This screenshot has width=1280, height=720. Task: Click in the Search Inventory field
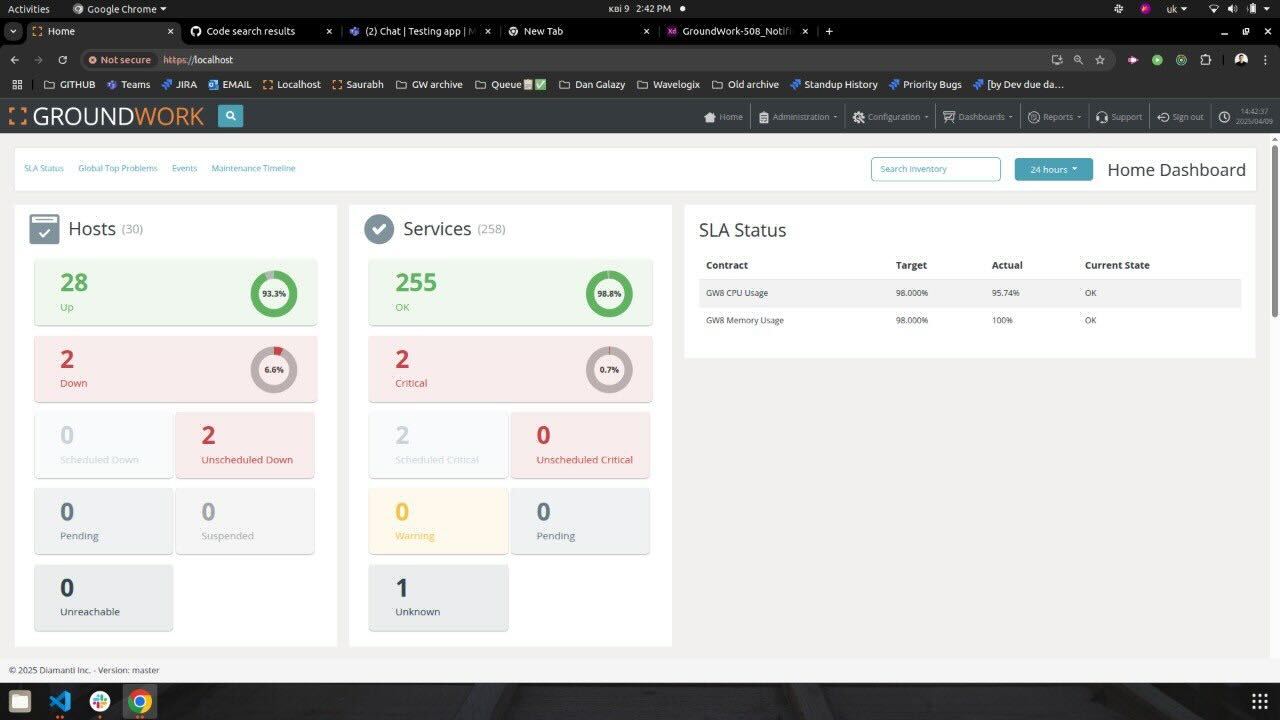pos(935,169)
